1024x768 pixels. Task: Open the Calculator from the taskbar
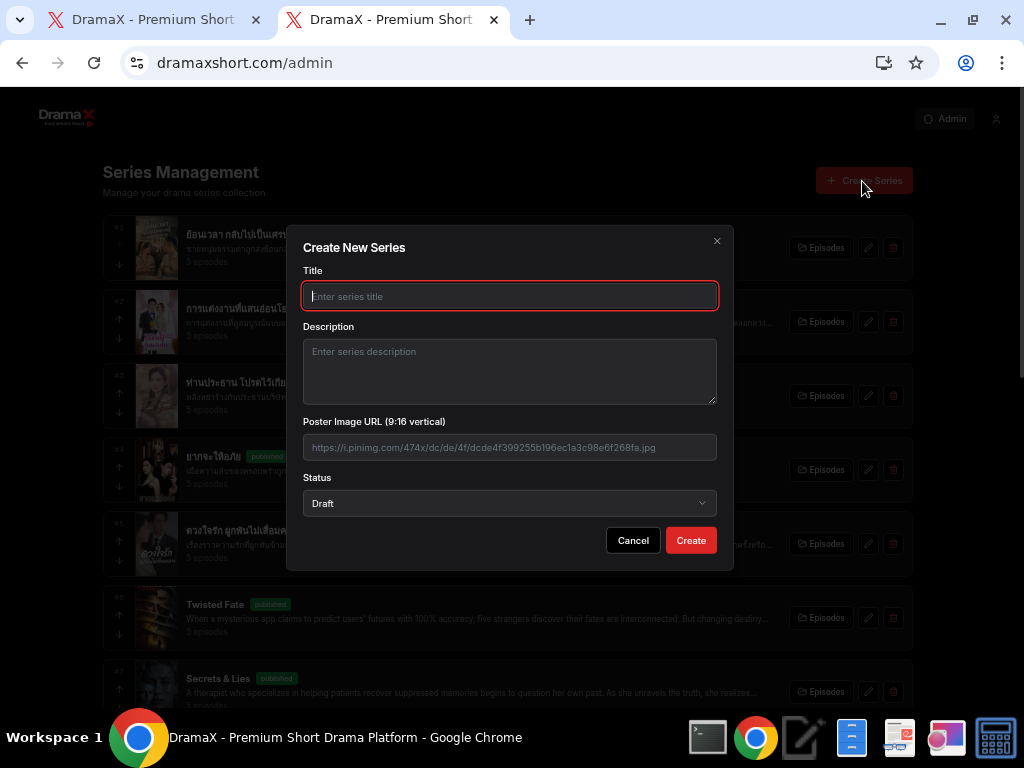click(995, 737)
